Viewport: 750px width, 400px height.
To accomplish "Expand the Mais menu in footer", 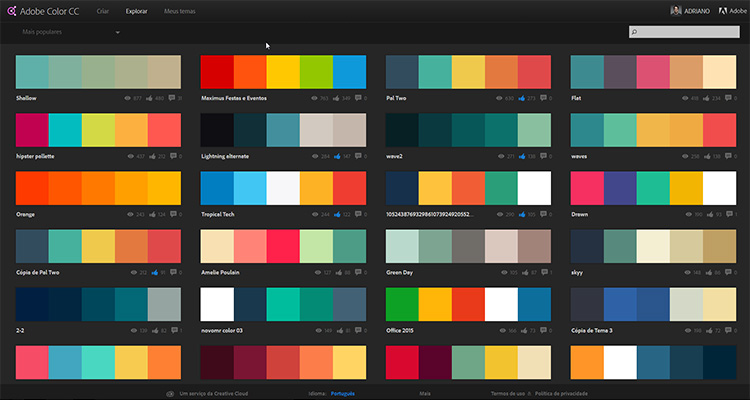I will (x=425, y=394).
